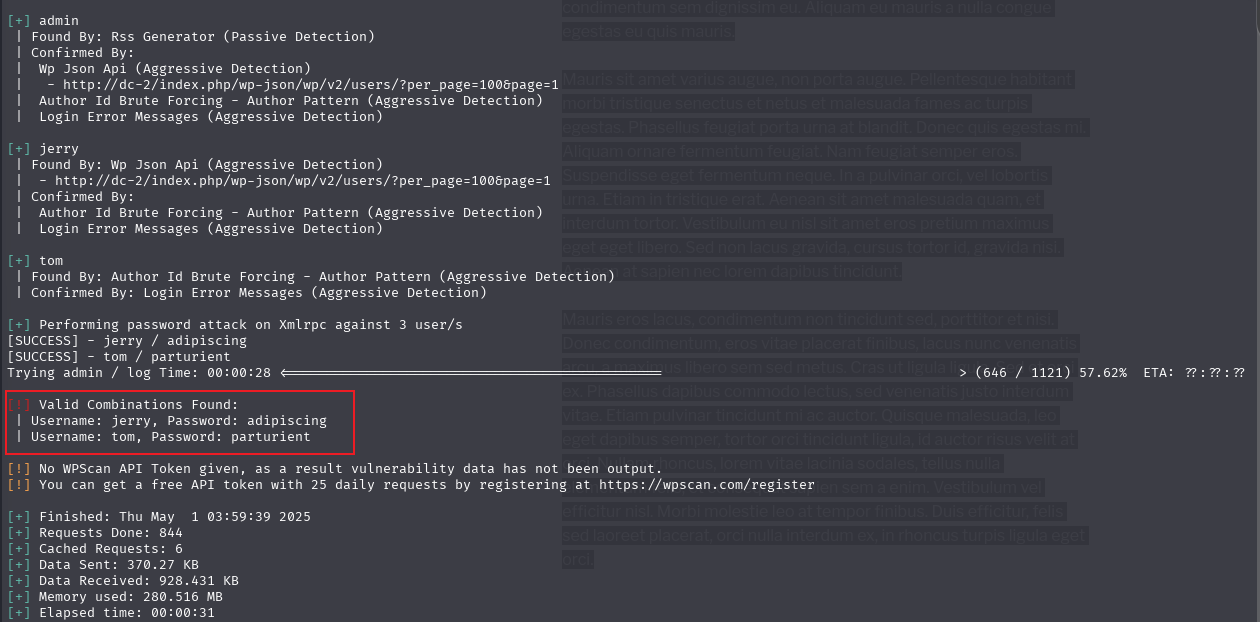Screen dimensions: 1260x622
Task: Click the "Data Received: 928.431 KB" line
Action: pyautogui.click(x=123, y=581)
